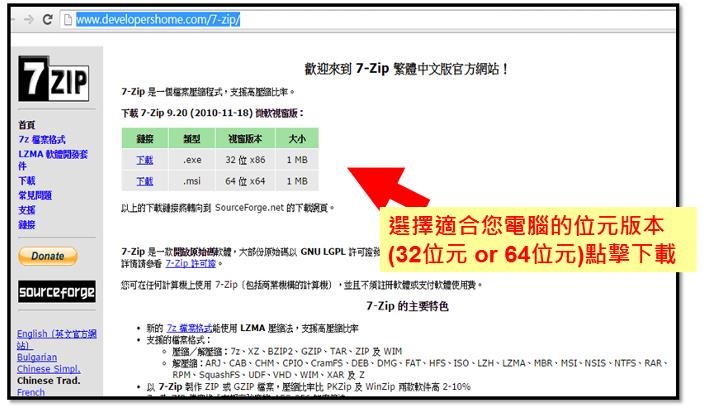Open 7z 檔案格式 sidebar link
The width and height of the screenshot is (703, 406).
tap(42, 139)
